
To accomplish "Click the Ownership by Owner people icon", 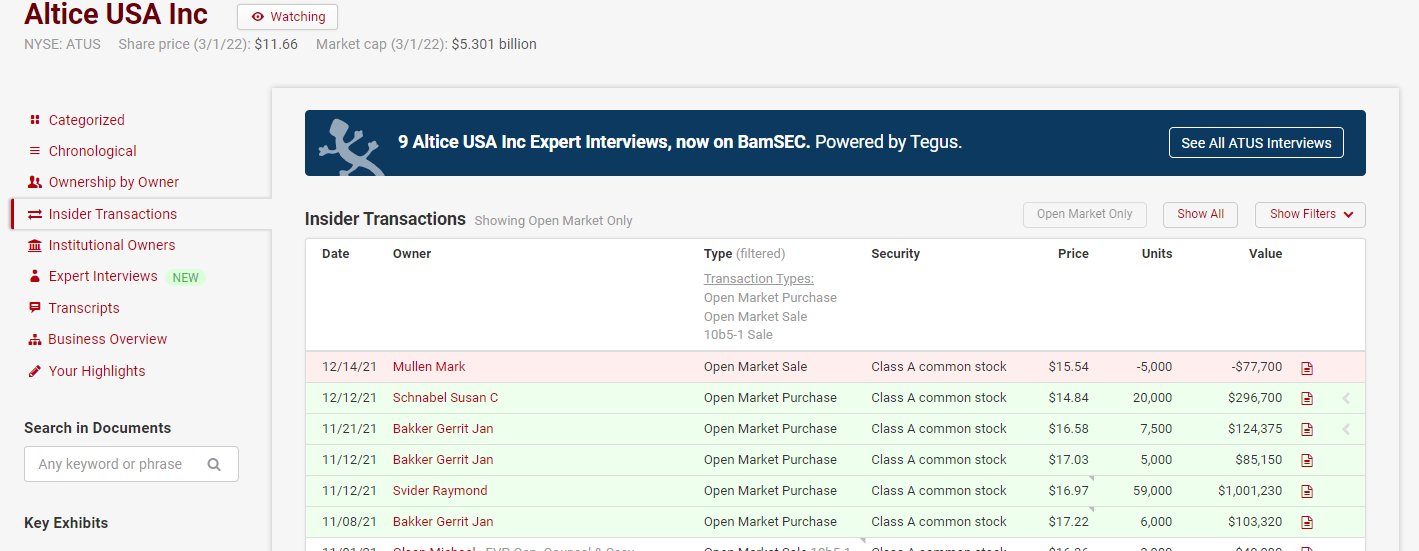I will 35,182.
